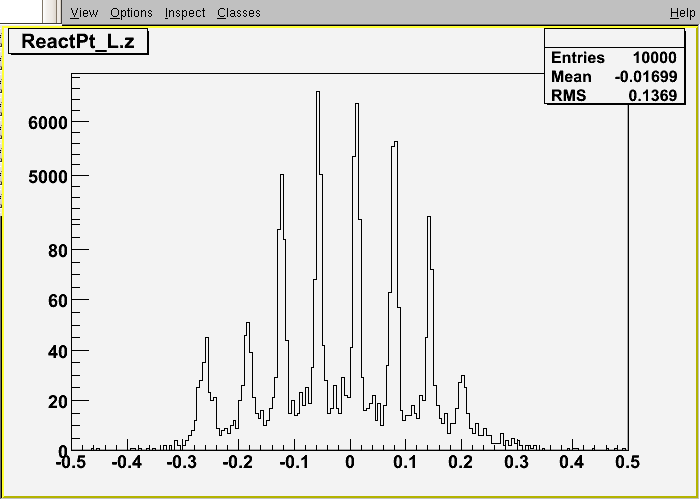Viewport: 700px width, 500px height.
Task: Click the x-axis label 0.3
Action: pos(517,462)
